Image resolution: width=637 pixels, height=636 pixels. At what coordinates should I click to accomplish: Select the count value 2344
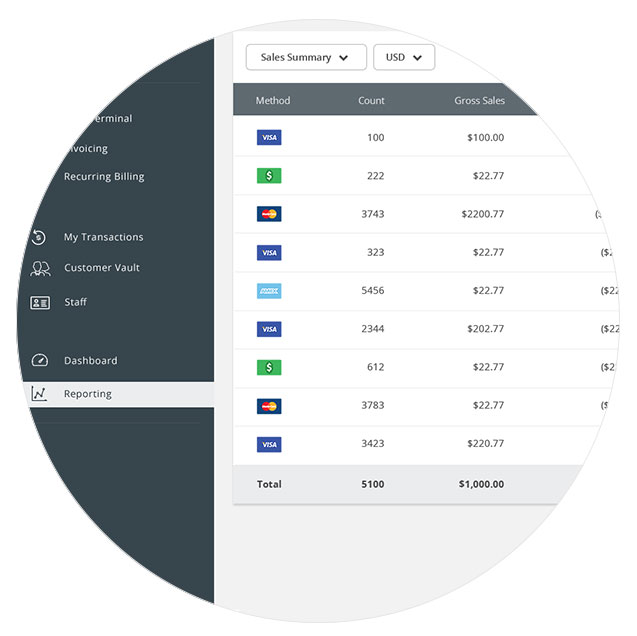pyautogui.click(x=373, y=329)
